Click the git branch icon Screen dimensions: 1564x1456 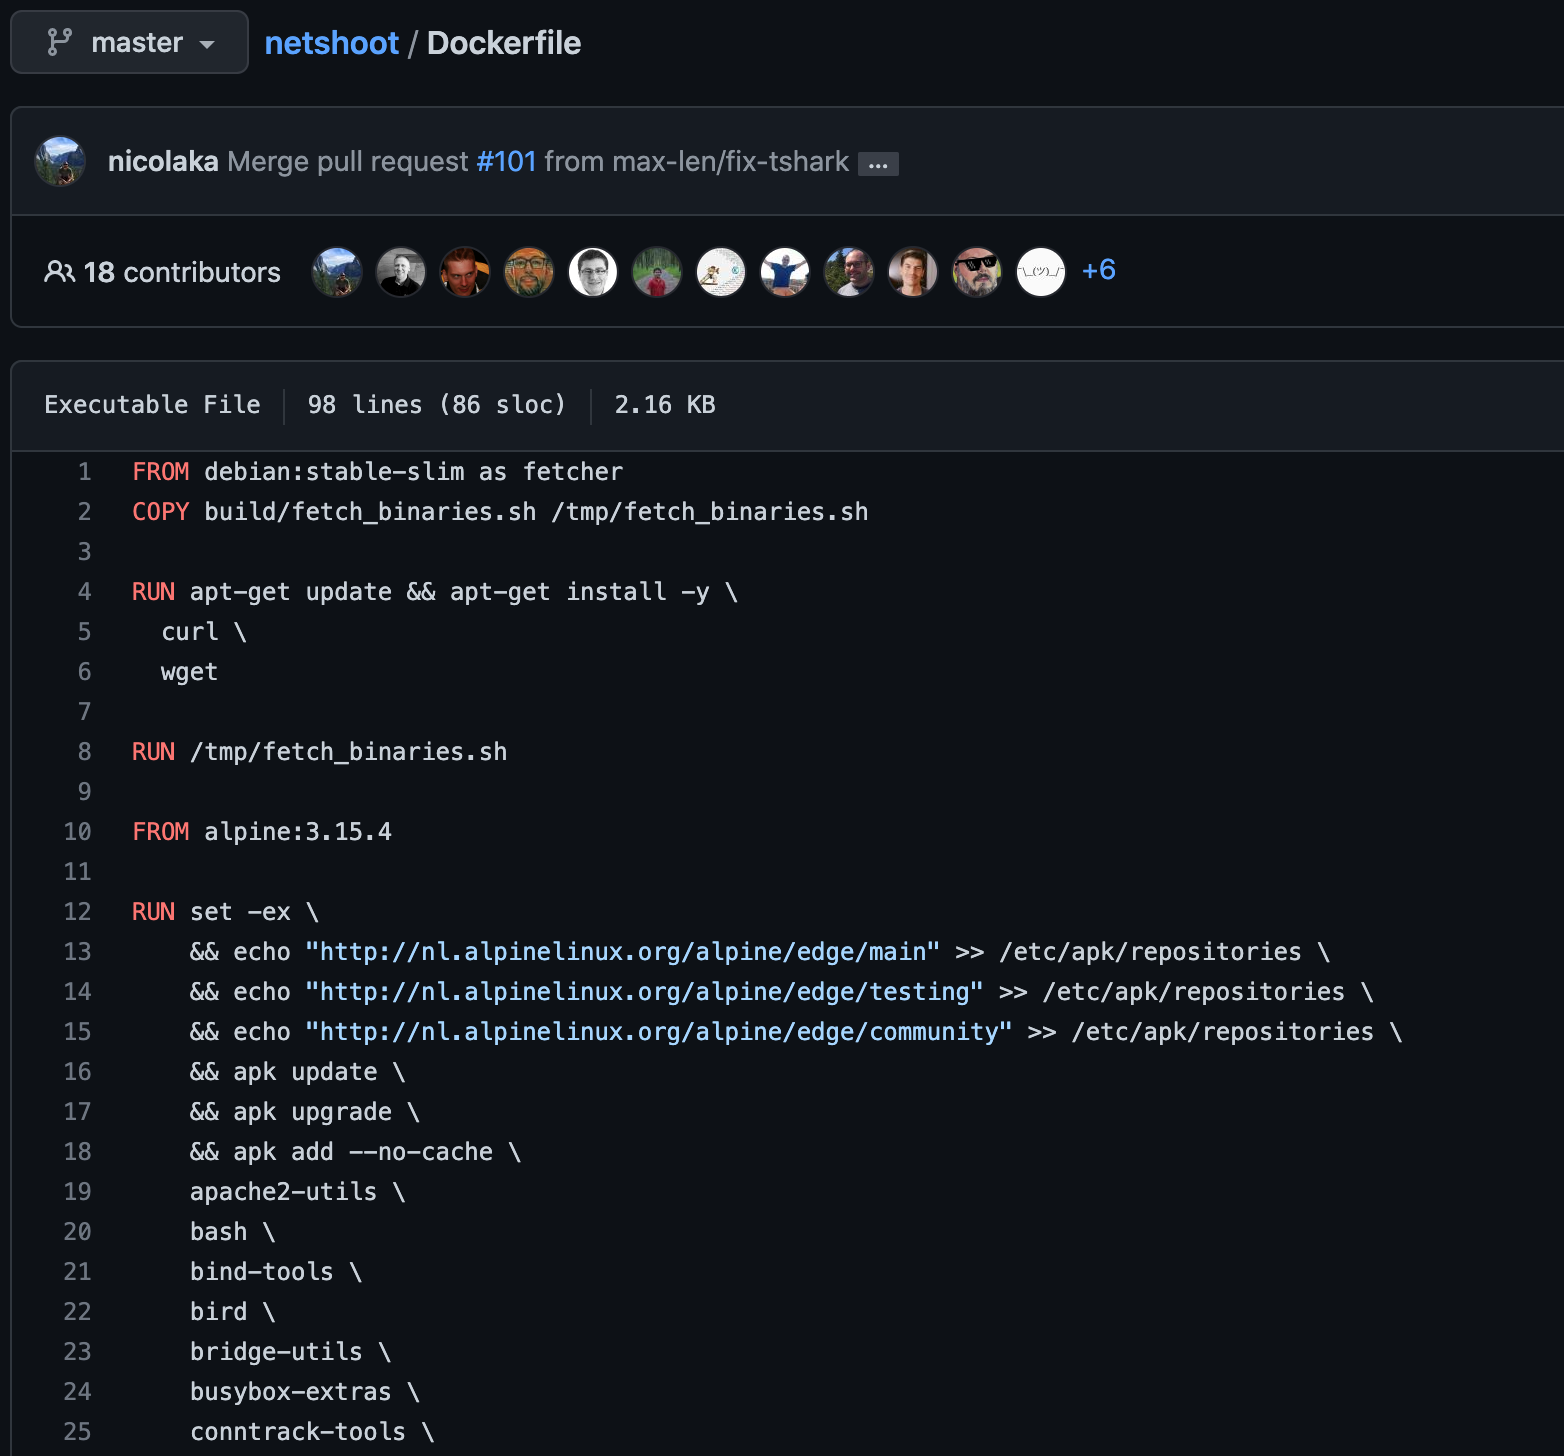click(60, 42)
